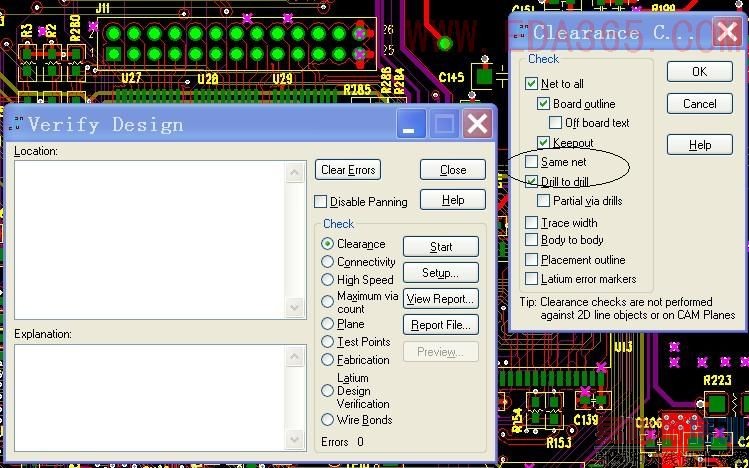
Task: Click inside the Explanation text box
Action: 150,397
